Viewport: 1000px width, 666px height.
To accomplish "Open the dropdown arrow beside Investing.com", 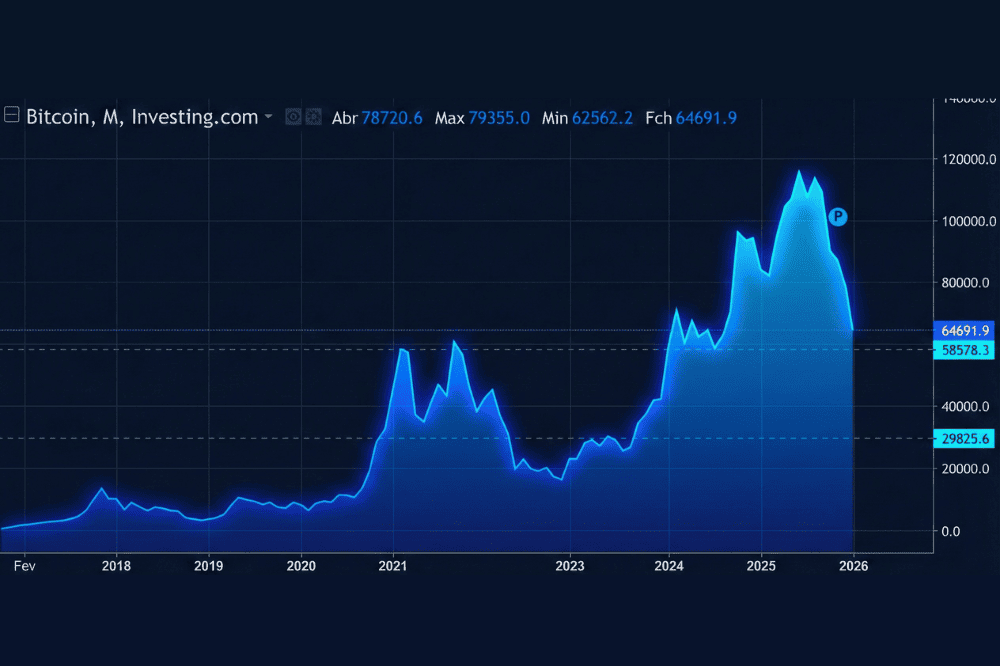I will pyautogui.click(x=268, y=118).
